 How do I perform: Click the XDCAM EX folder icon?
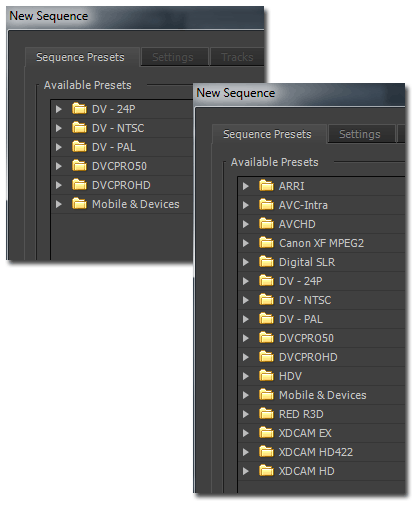[x=266, y=432]
